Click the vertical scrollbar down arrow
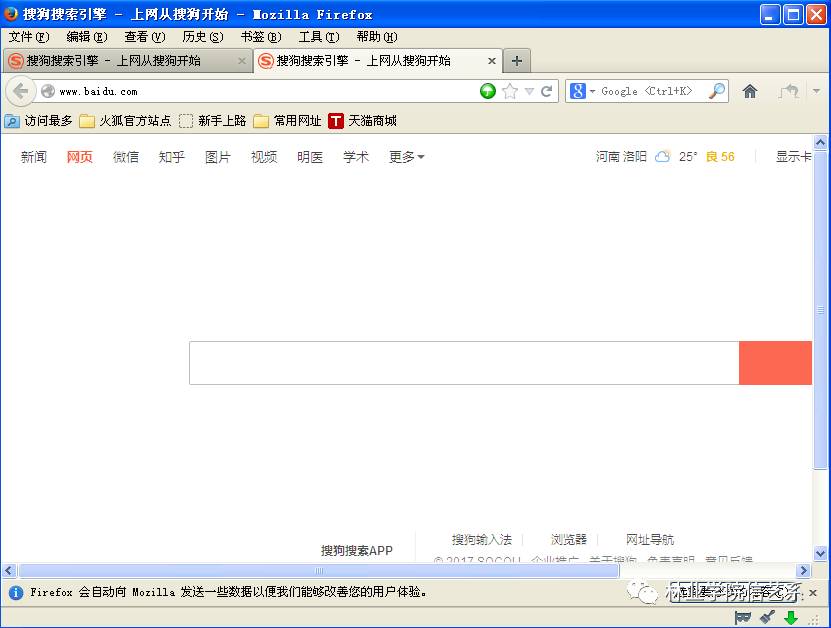 pyautogui.click(x=820, y=554)
